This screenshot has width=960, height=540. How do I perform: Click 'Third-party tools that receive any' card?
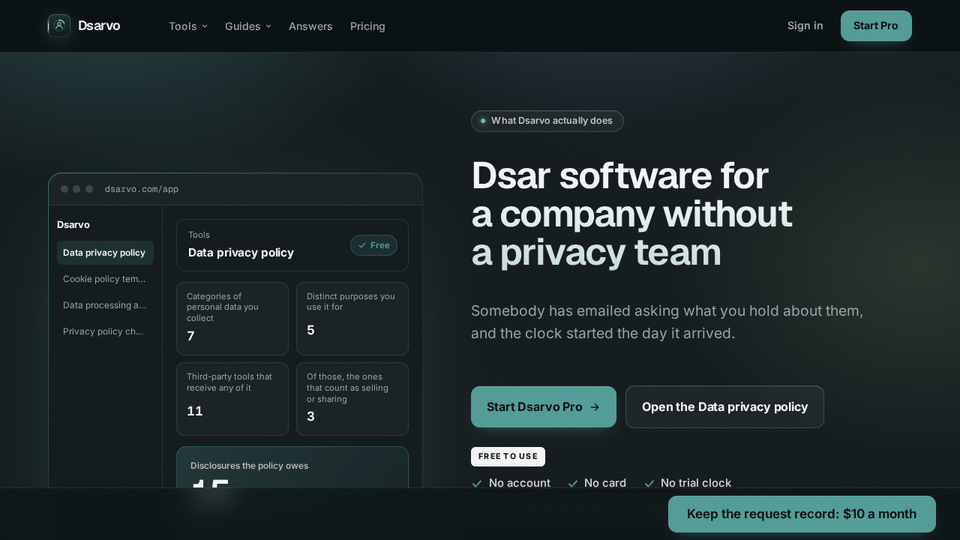(232, 399)
